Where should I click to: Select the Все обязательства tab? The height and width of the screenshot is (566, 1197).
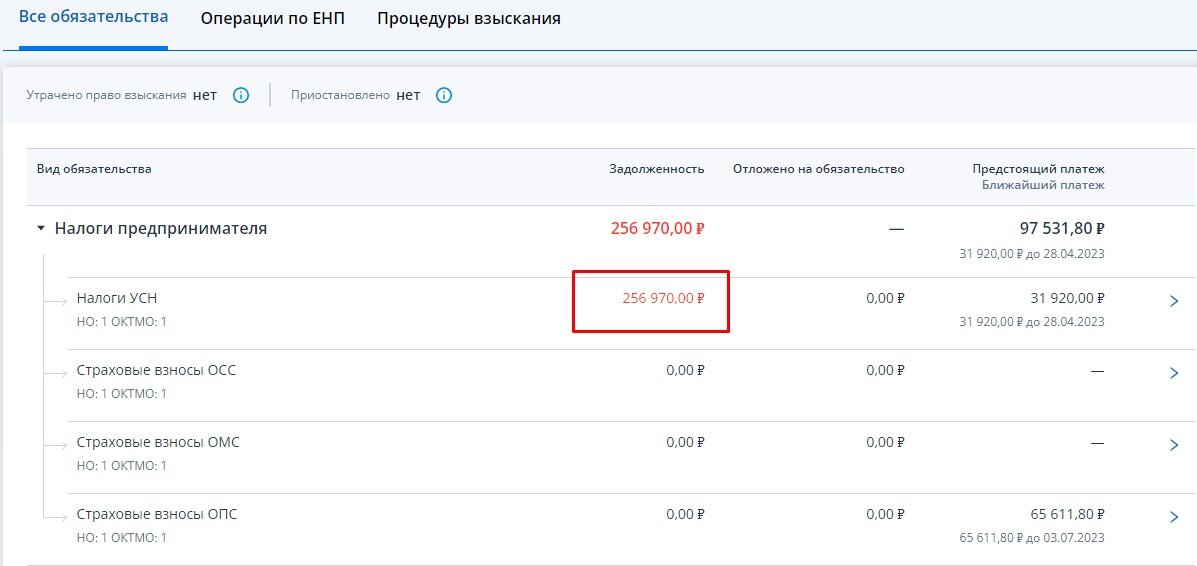coord(93,17)
